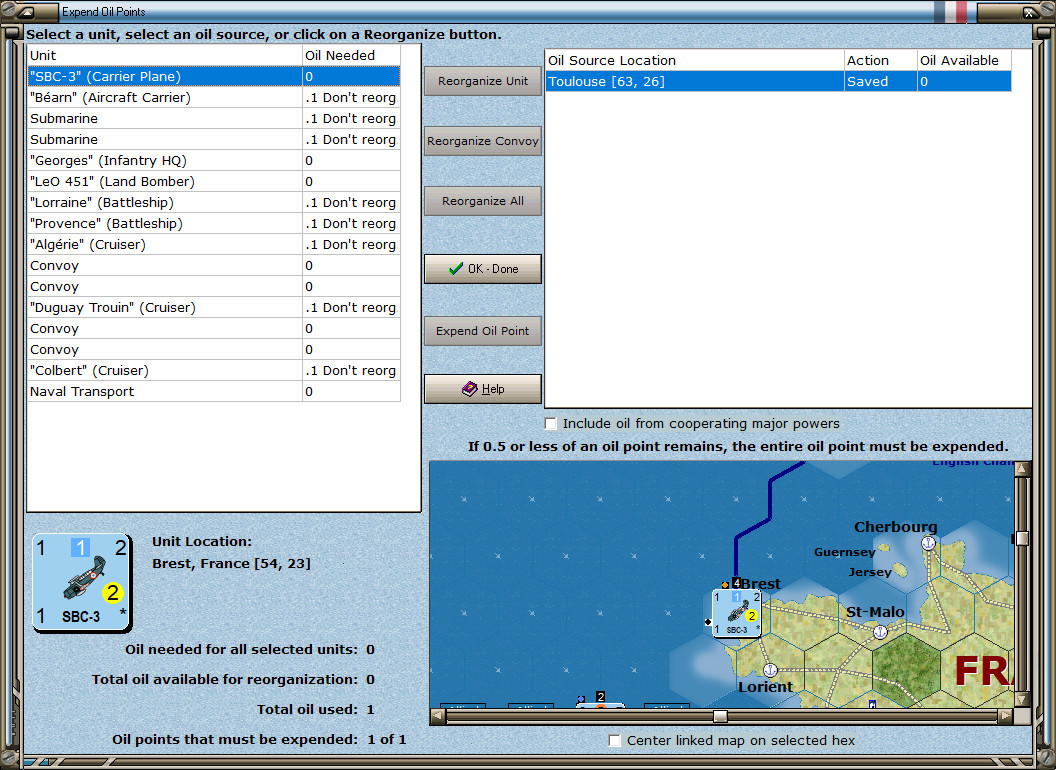Click the Oil Needed column header
The width and height of the screenshot is (1056, 770).
tap(351, 56)
